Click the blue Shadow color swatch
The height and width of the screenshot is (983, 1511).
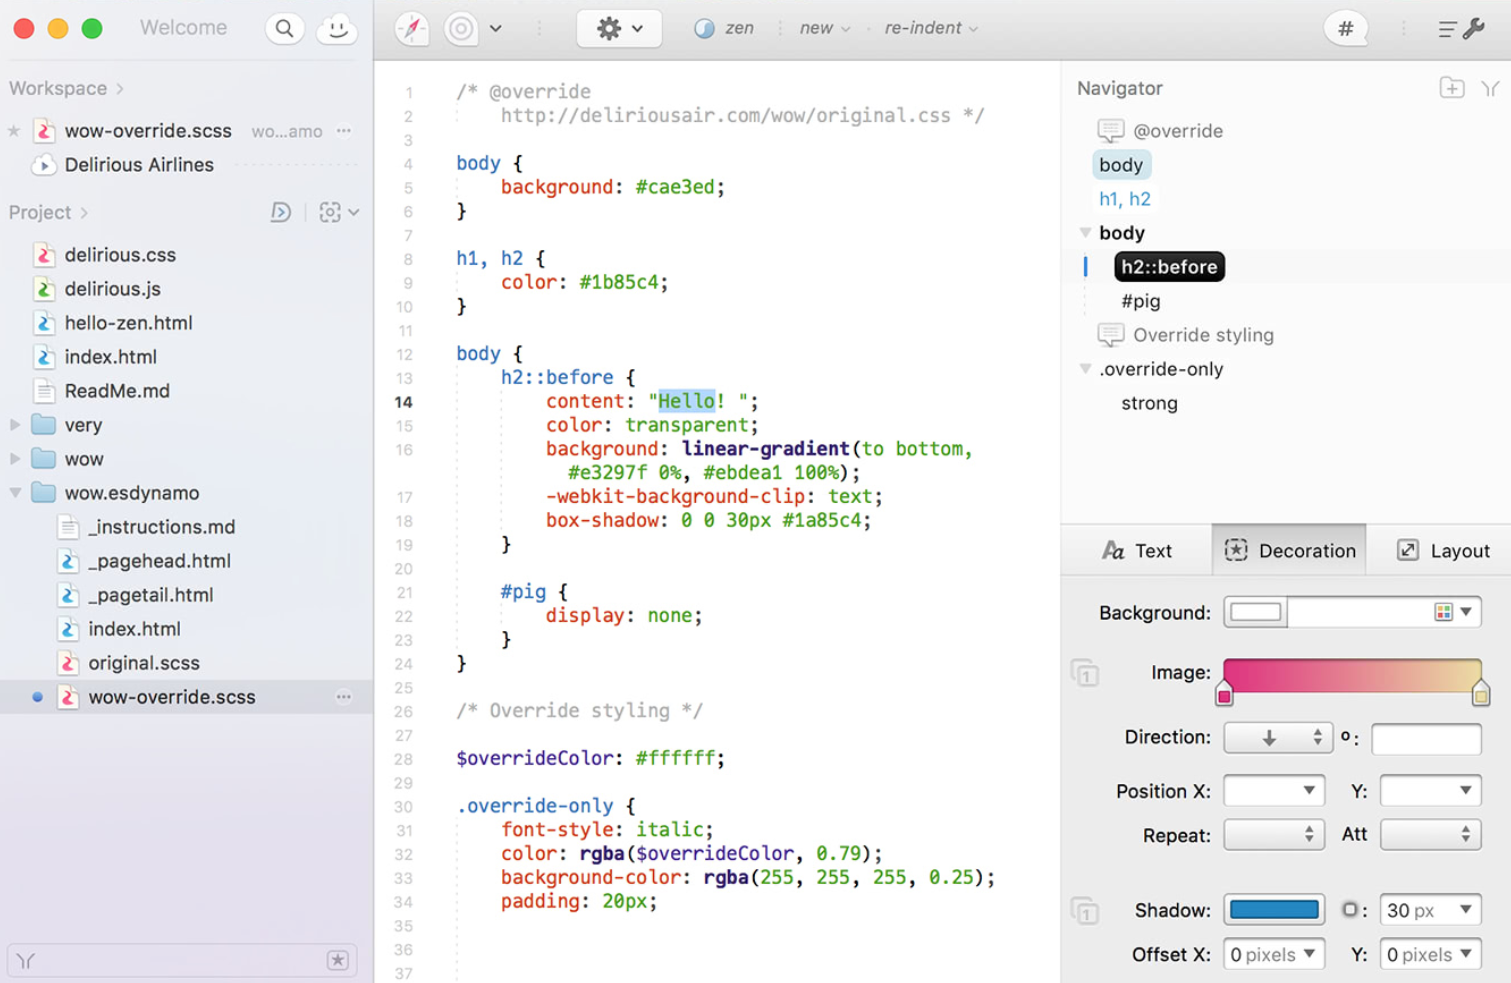(x=1274, y=910)
